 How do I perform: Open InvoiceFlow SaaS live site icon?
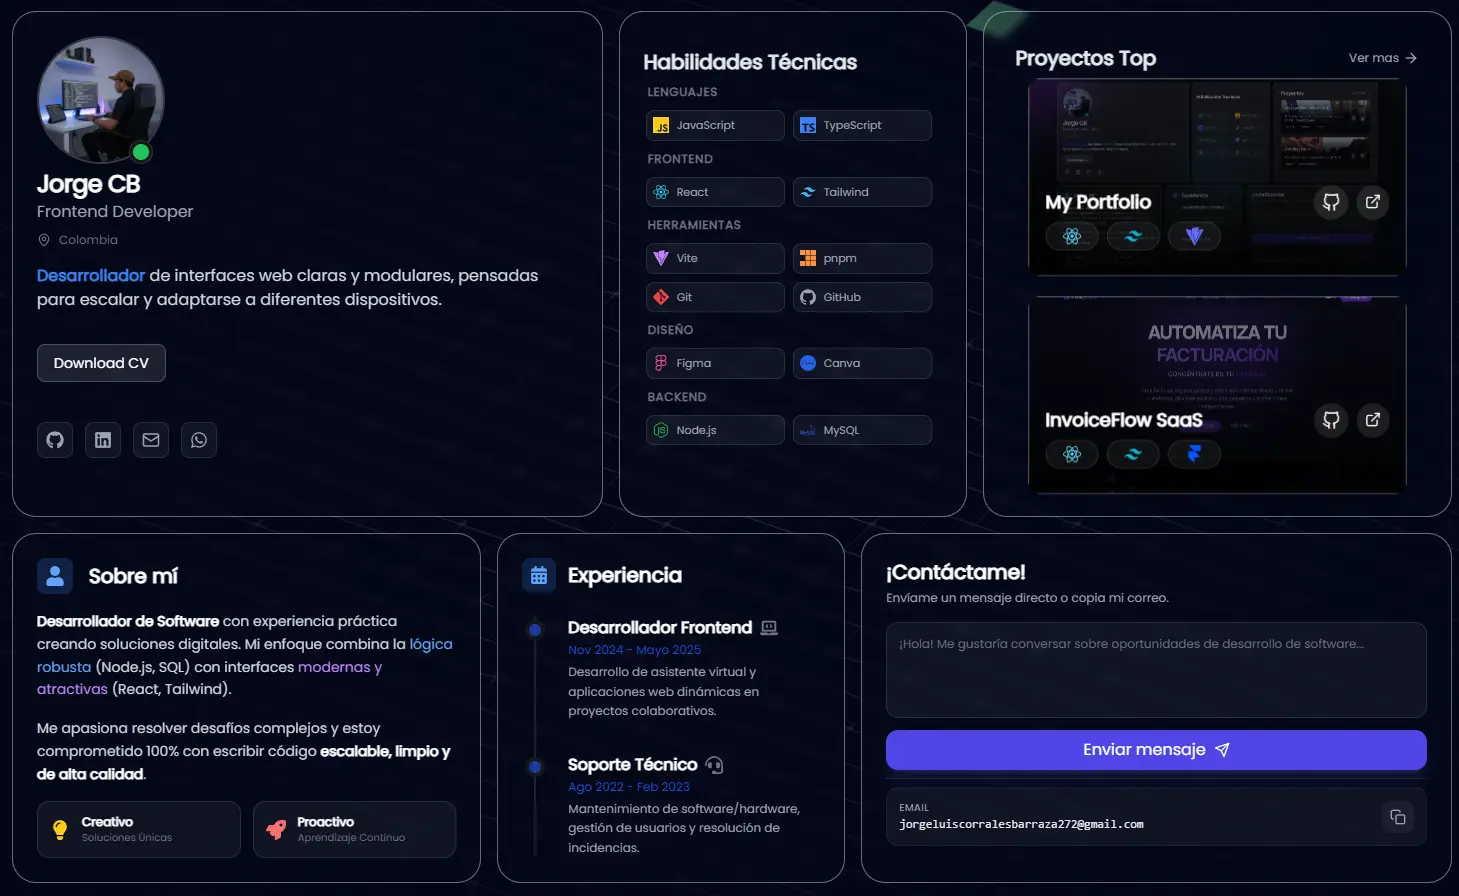1373,420
